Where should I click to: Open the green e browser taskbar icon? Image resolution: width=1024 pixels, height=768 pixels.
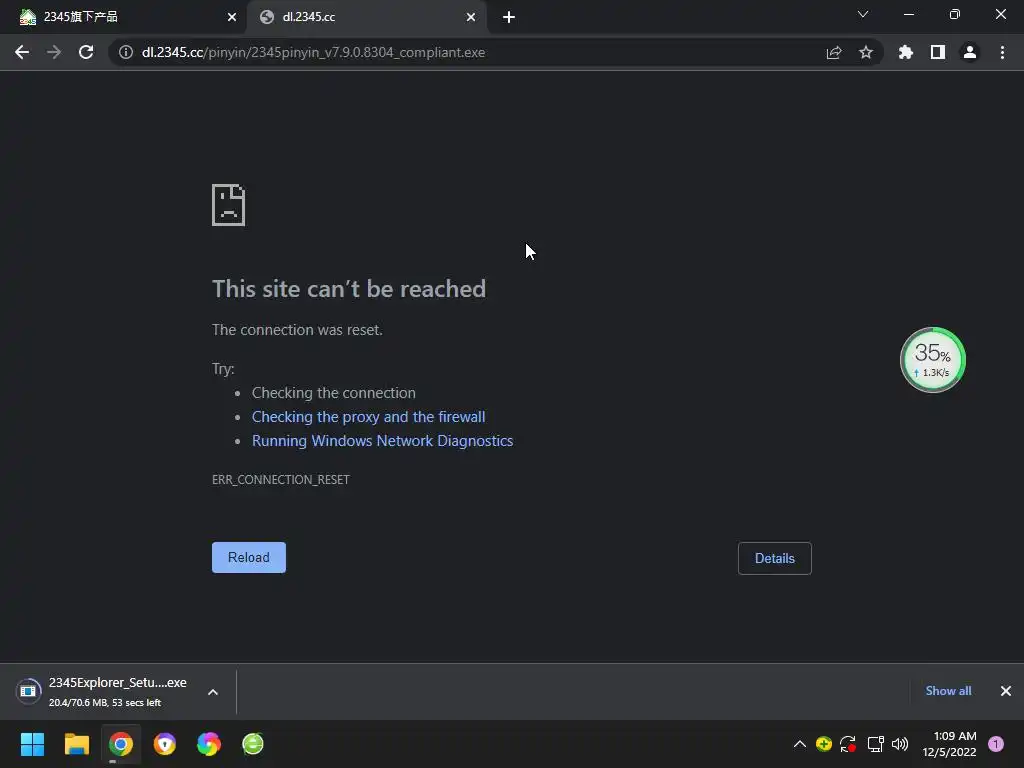(x=253, y=744)
